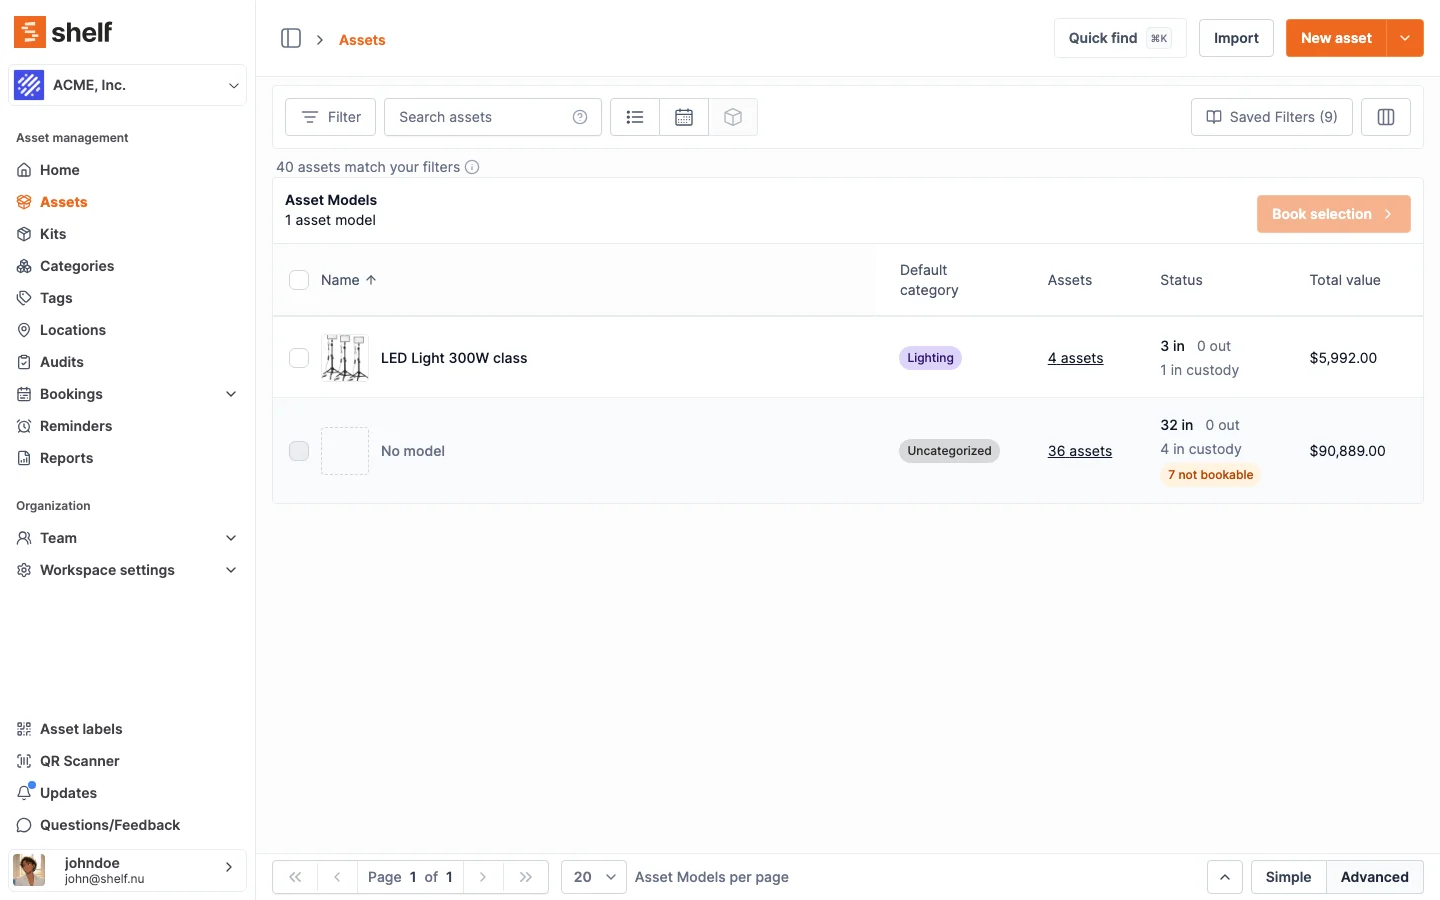Sort by the Name column header
Viewport: 1440px width, 900px height.
pyautogui.click(x=349, y=280)
